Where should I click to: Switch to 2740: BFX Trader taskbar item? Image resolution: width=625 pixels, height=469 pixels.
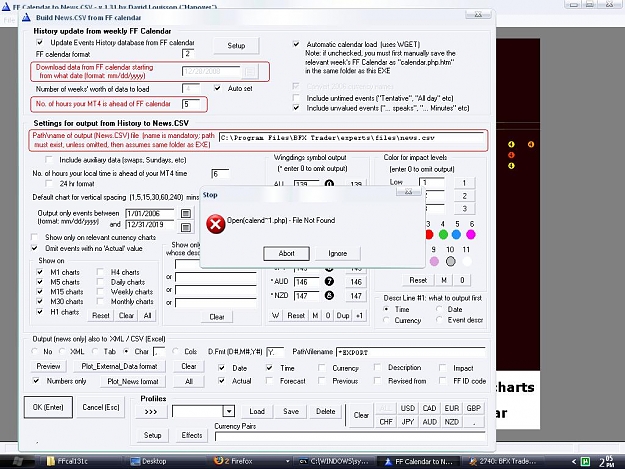(503, 461)
